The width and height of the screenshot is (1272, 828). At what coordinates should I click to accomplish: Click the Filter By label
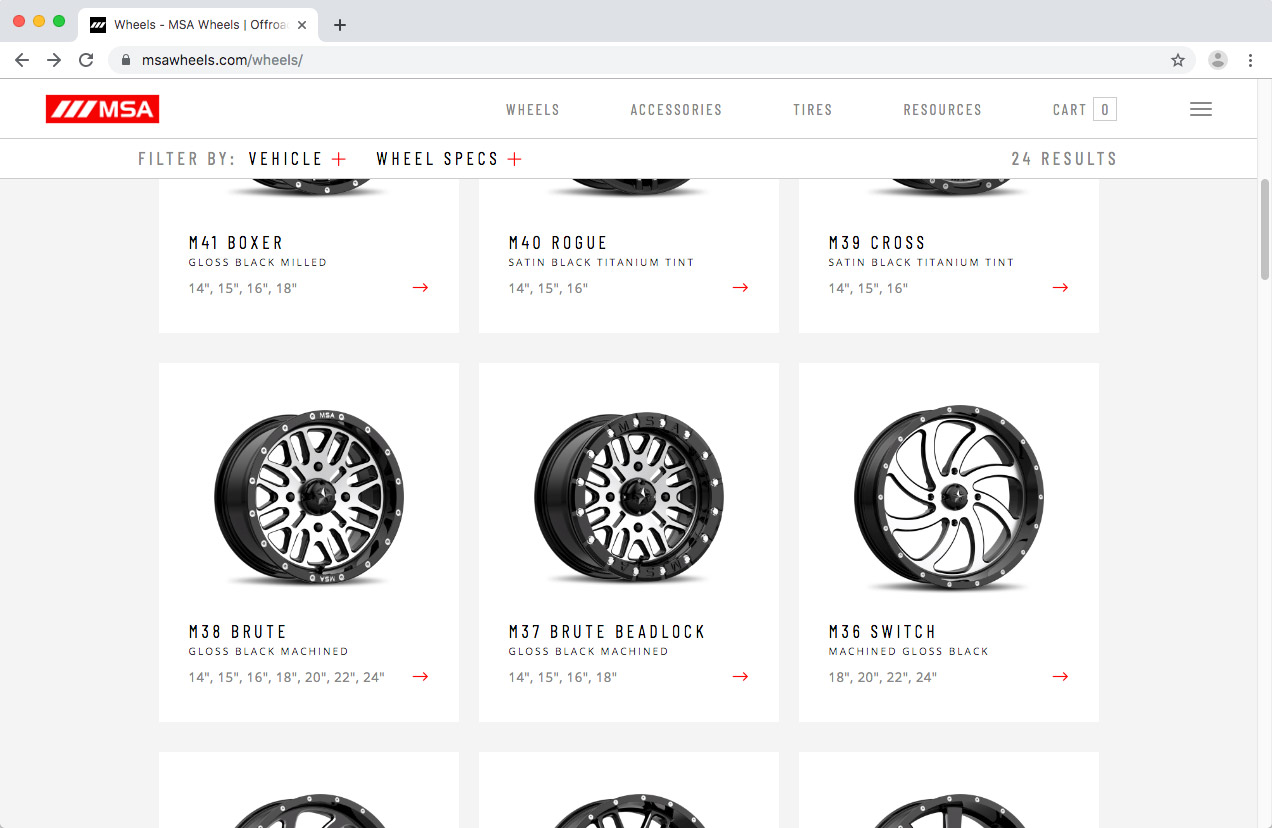pos(187,159)
